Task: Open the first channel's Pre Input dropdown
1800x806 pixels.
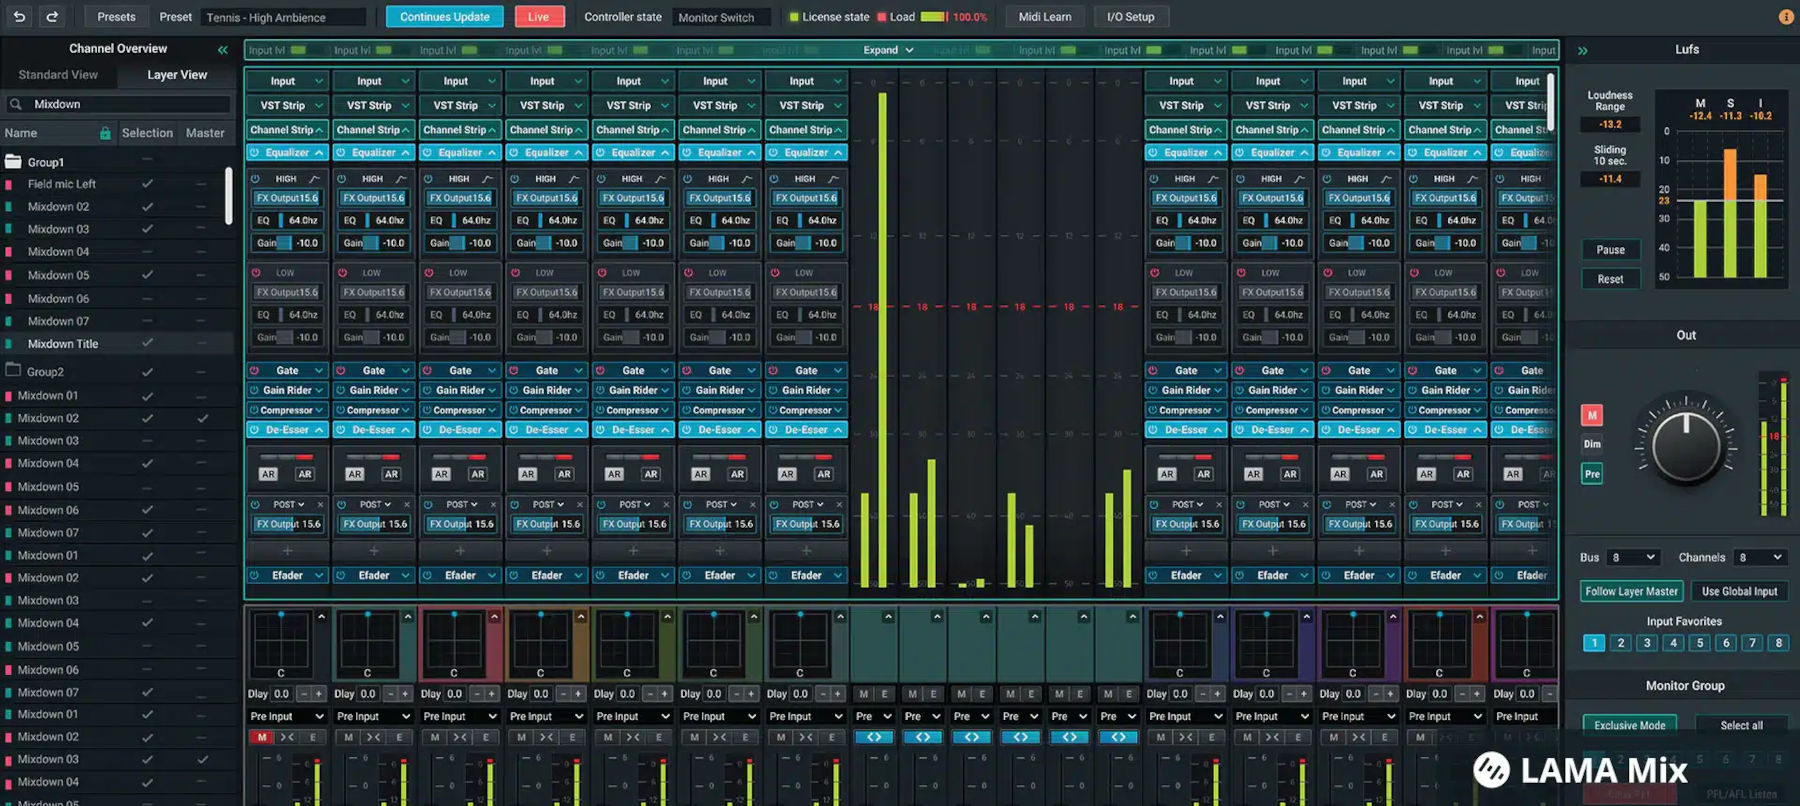Action: (287, 716)
